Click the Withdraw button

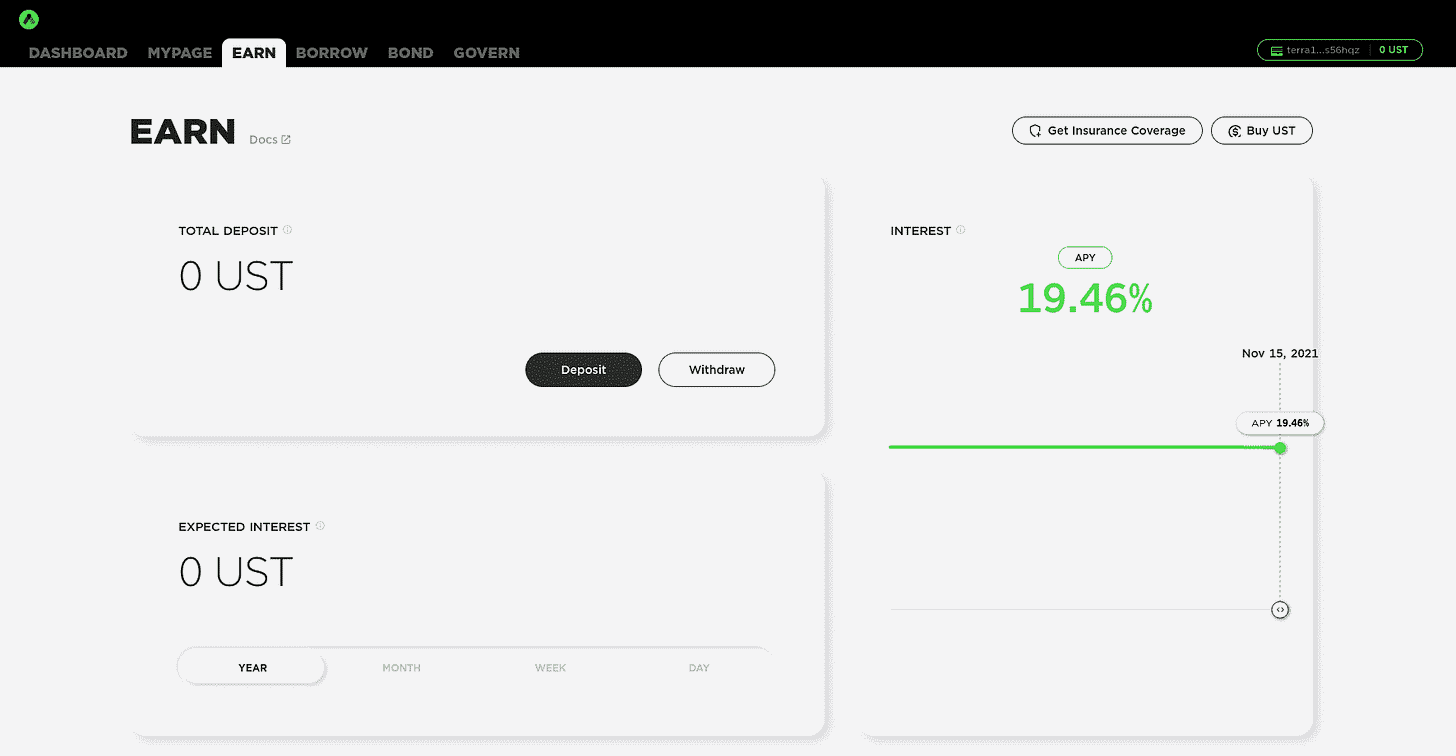716,370
